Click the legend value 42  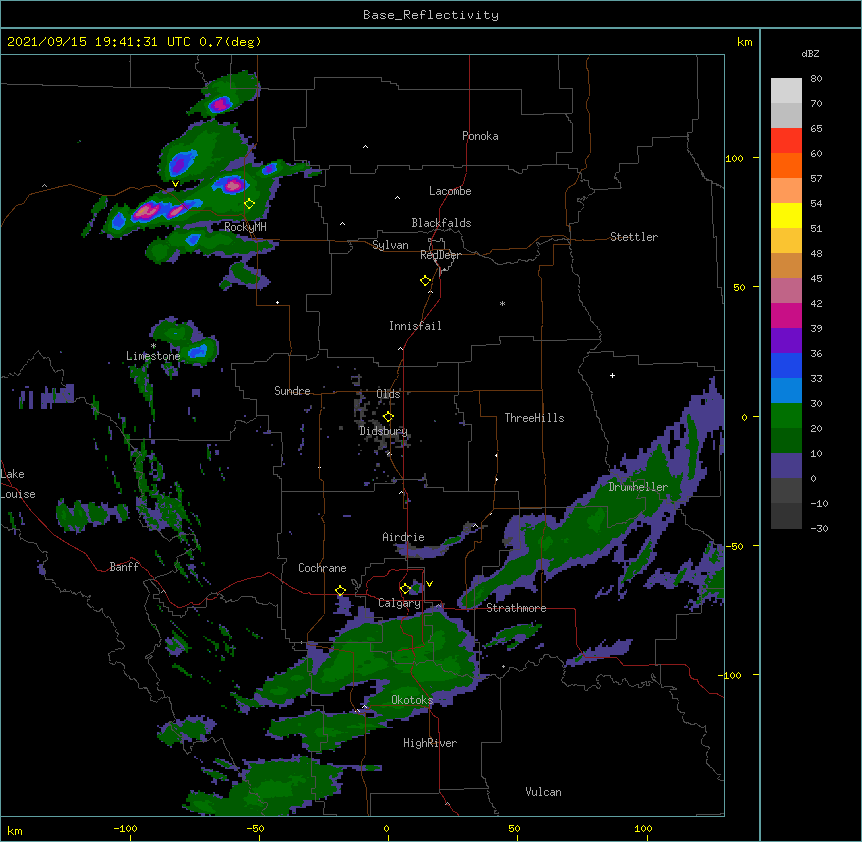click(816, 303)
